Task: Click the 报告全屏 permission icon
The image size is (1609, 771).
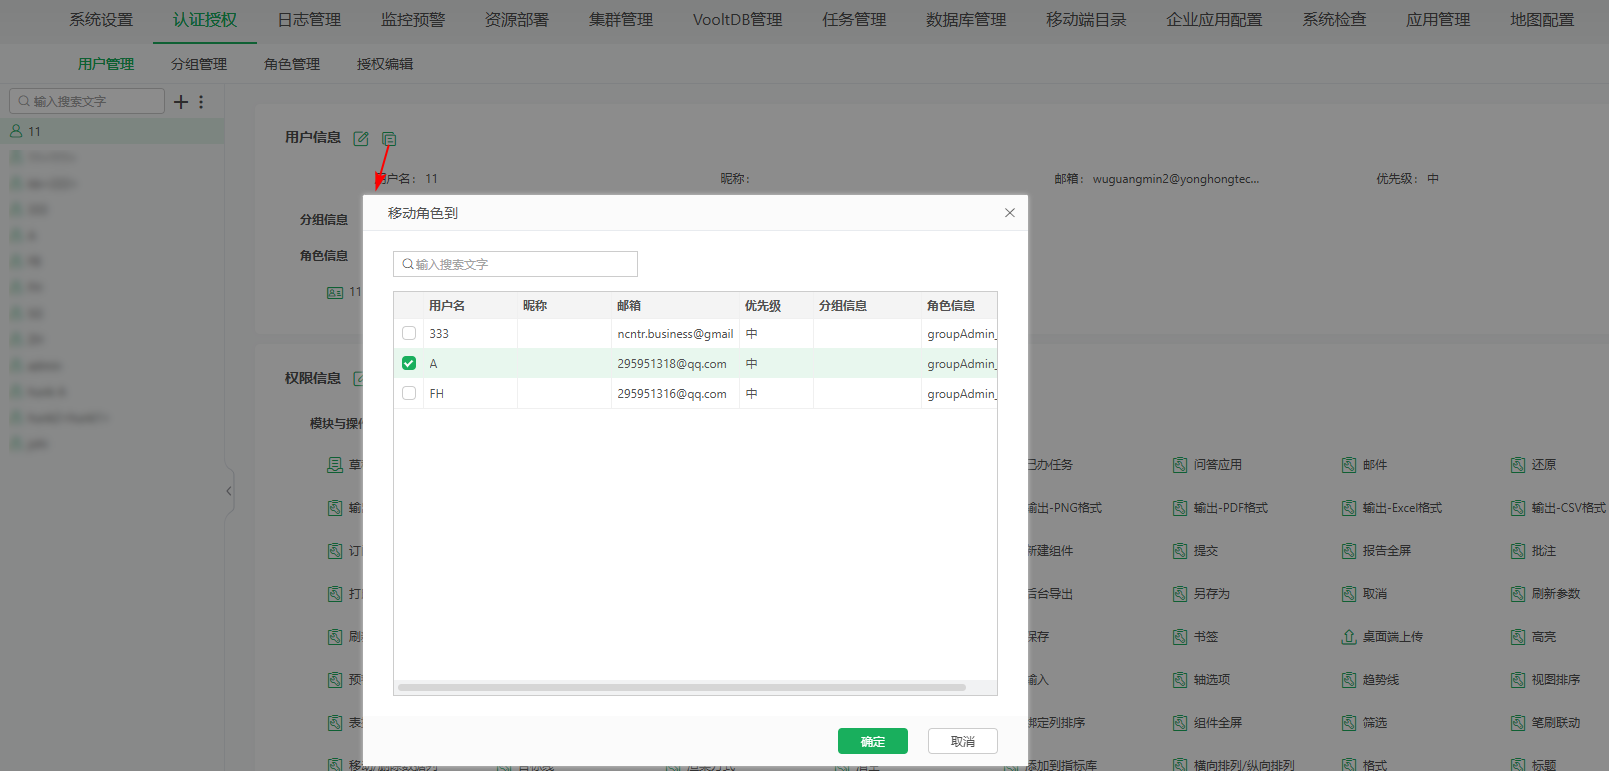Action: [x=1349, y=551]
